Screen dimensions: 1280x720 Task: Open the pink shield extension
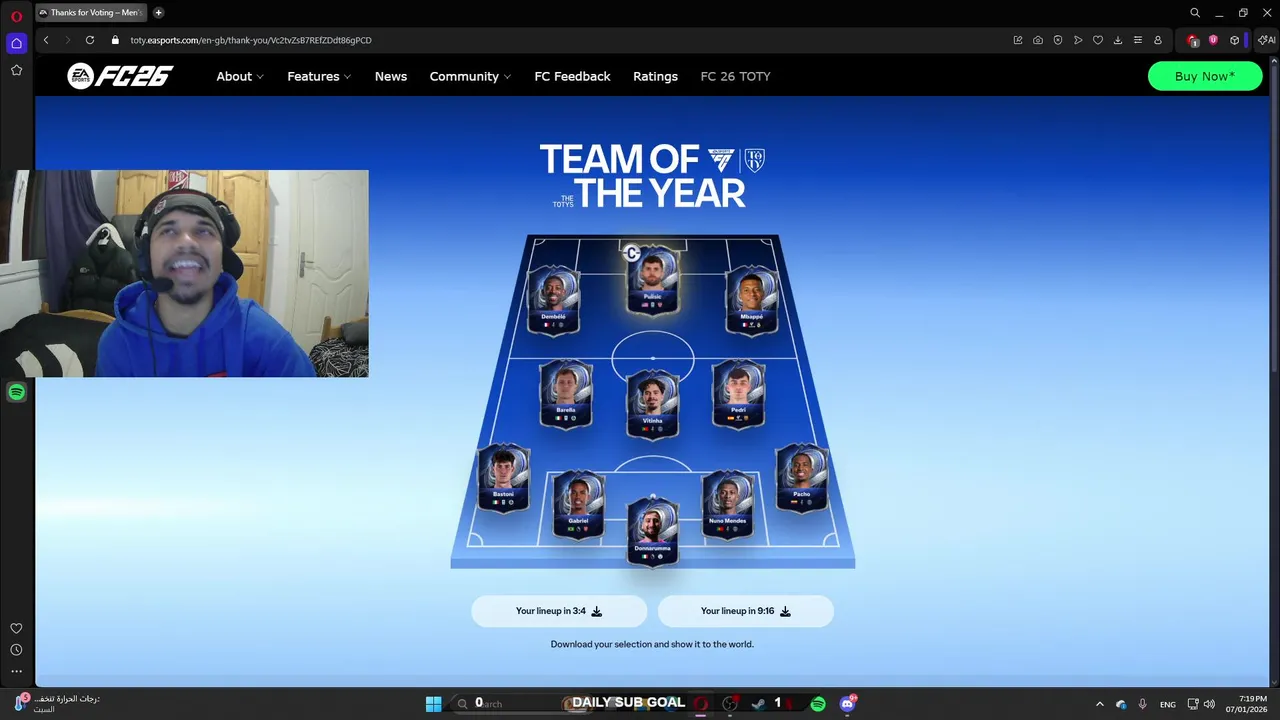pyautogui.click(x=1213, y=40)
